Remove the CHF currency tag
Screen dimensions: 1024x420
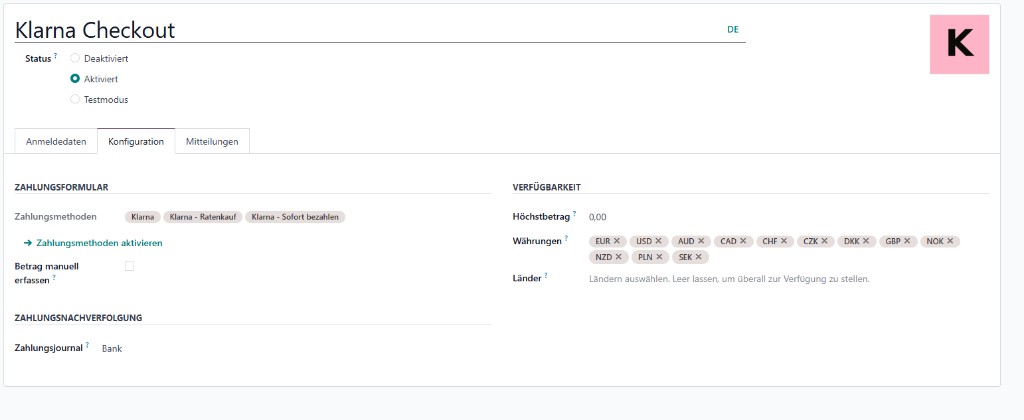click(x=784, y=241)
